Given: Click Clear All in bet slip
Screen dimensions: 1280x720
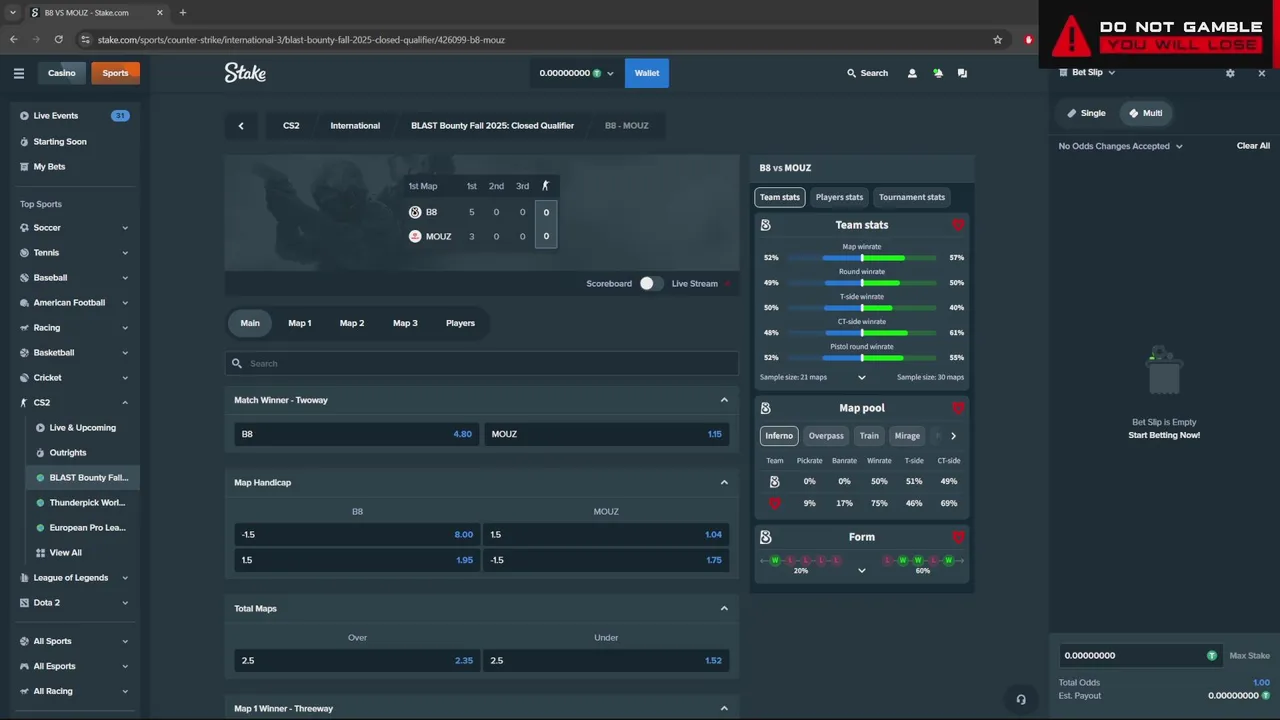Looking at the screenshot, I should pos(1253,146).
